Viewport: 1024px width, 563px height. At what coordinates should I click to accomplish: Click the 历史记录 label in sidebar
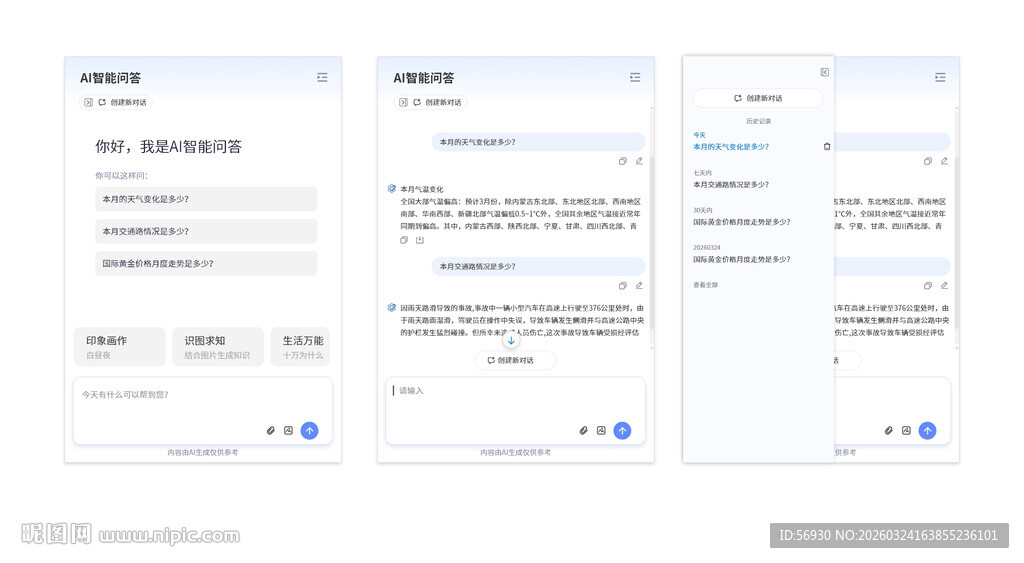(x=758, y=121)
